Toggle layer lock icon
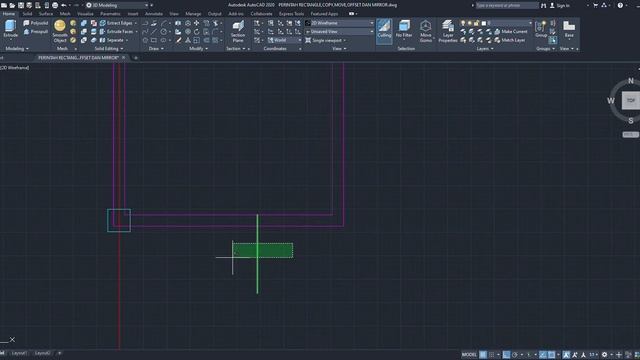 (x=476, y=23)
